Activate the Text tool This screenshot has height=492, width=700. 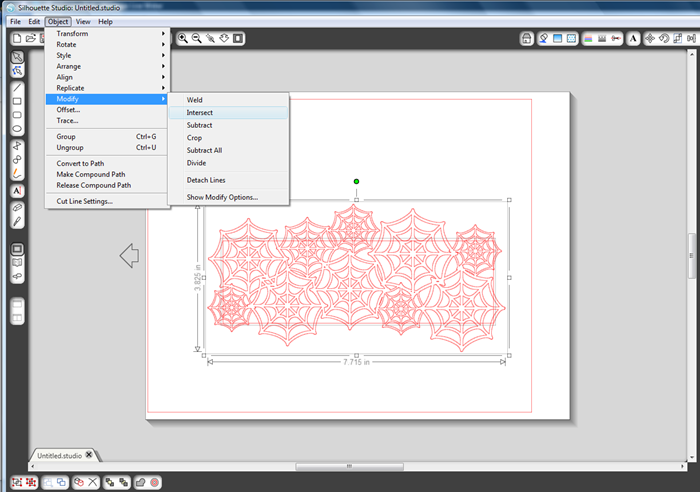(17, 191)
